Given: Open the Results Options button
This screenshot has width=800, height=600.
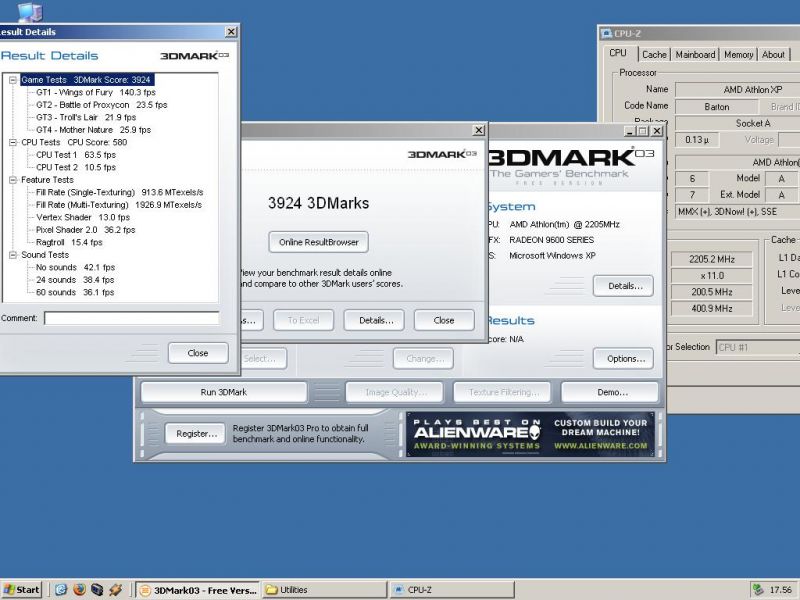Looking at the screenshot, I should tap(623, 359).
